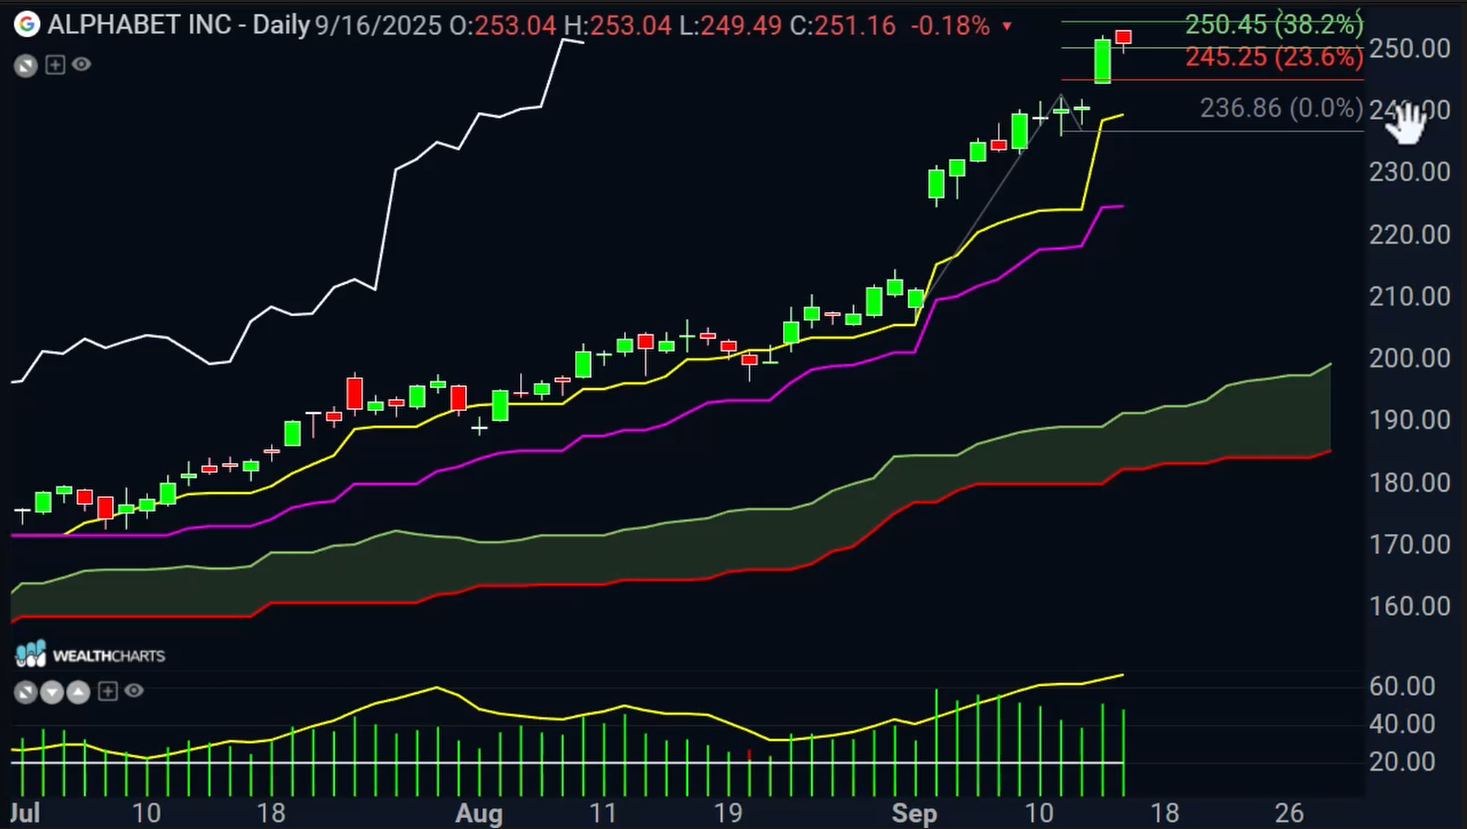This screenshot has width=1467, height=829.
Task: Add an indicator using the main chart's plus icon
Action: (55, 65)
